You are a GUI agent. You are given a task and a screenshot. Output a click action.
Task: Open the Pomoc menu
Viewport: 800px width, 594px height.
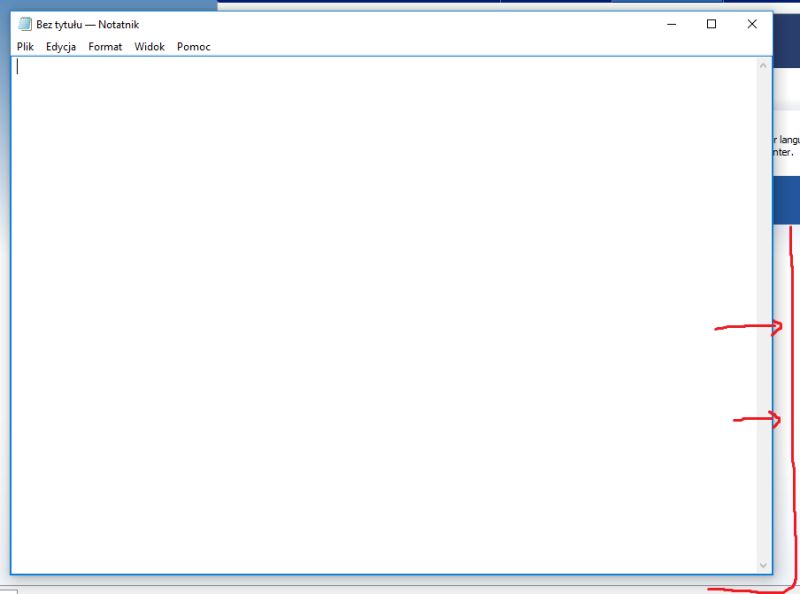pos(193,46)
